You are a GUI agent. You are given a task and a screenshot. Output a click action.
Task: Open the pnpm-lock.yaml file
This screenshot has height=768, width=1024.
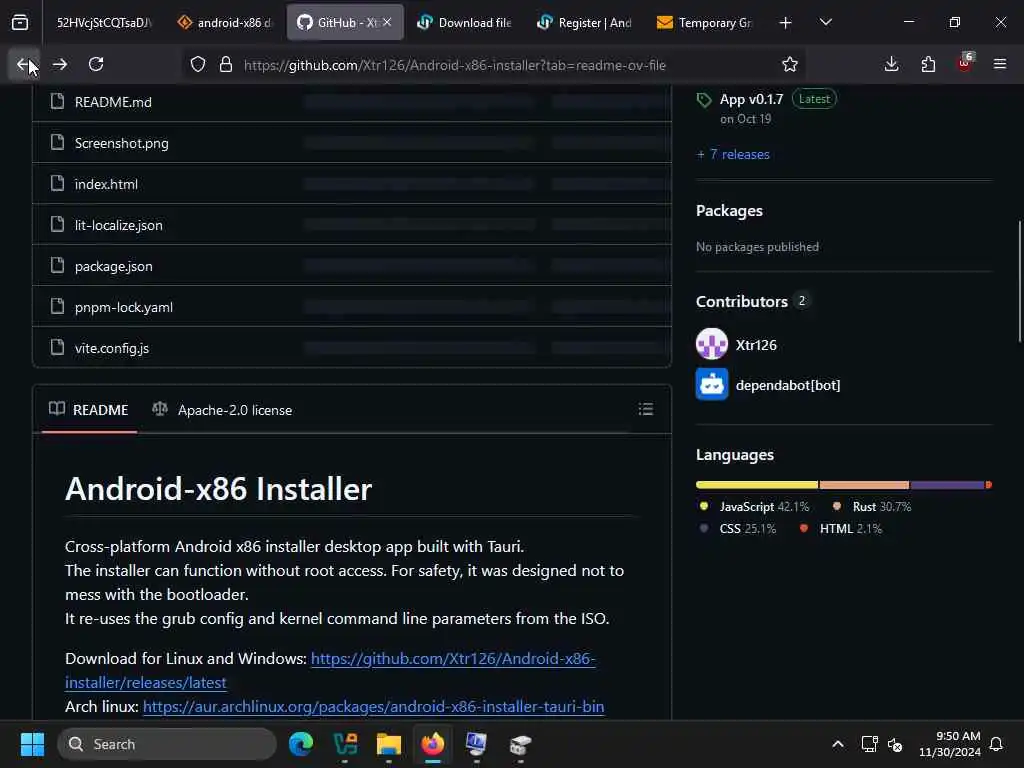[x=123, y=307]
